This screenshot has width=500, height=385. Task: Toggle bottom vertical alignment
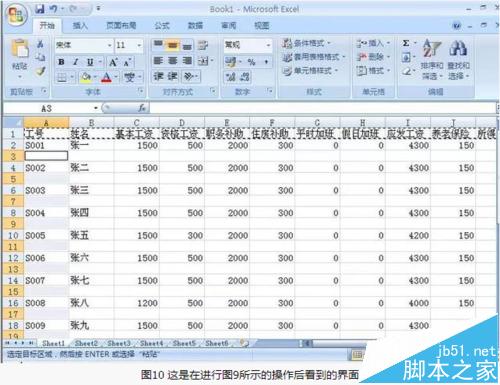pos(187,45)
